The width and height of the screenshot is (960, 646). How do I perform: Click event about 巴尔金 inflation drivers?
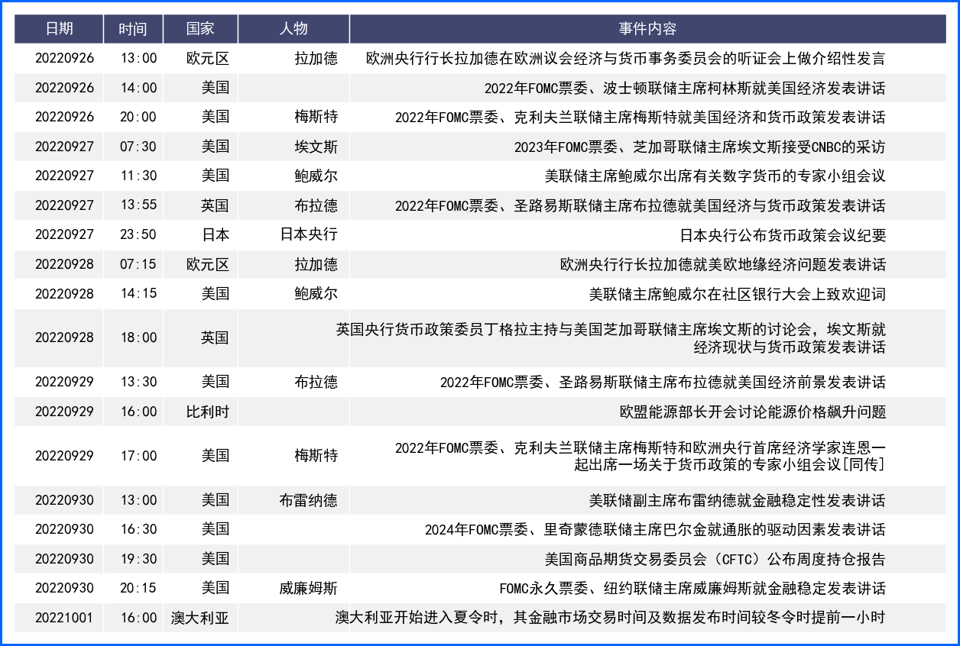[655, 530]
